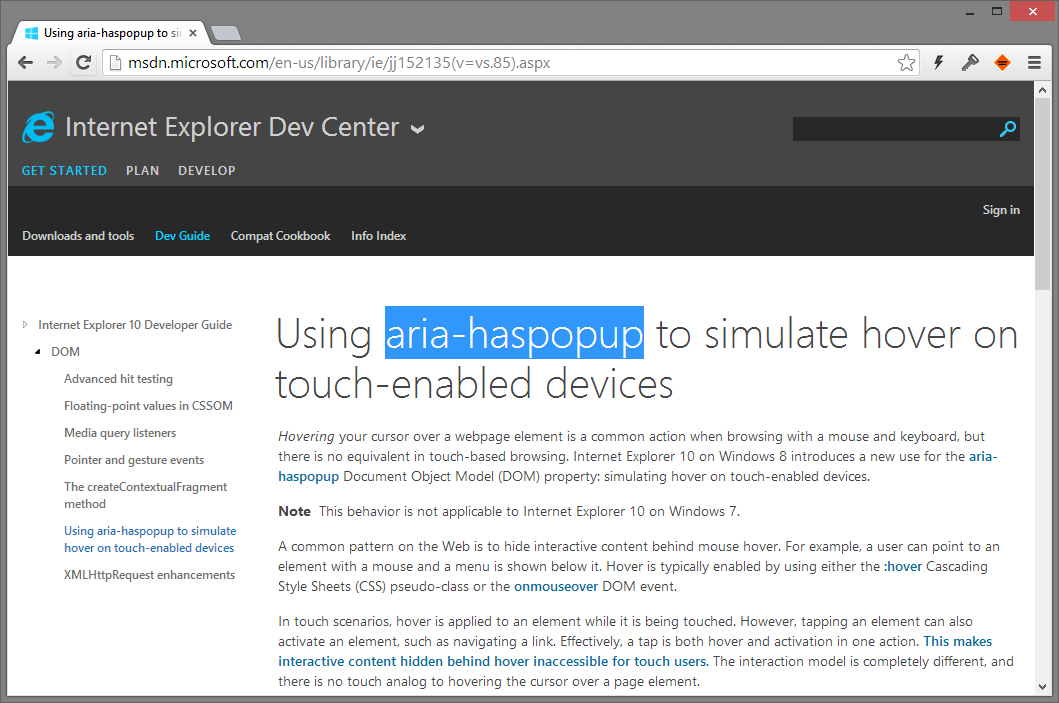Image resolution: width=1059 pixels, height=703 pixels.
Task: Open the Chrome hamburger menu
Action: [x=1034, y=63]
